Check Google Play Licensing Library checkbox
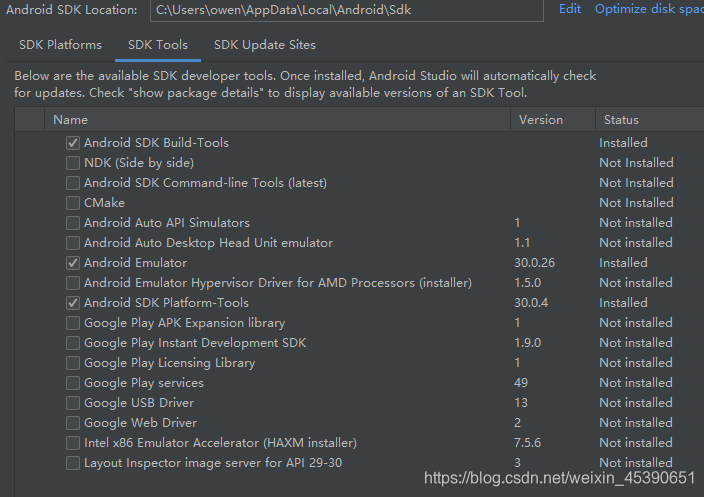The height and width of the screenshot is (497, 704). point(73,363)
